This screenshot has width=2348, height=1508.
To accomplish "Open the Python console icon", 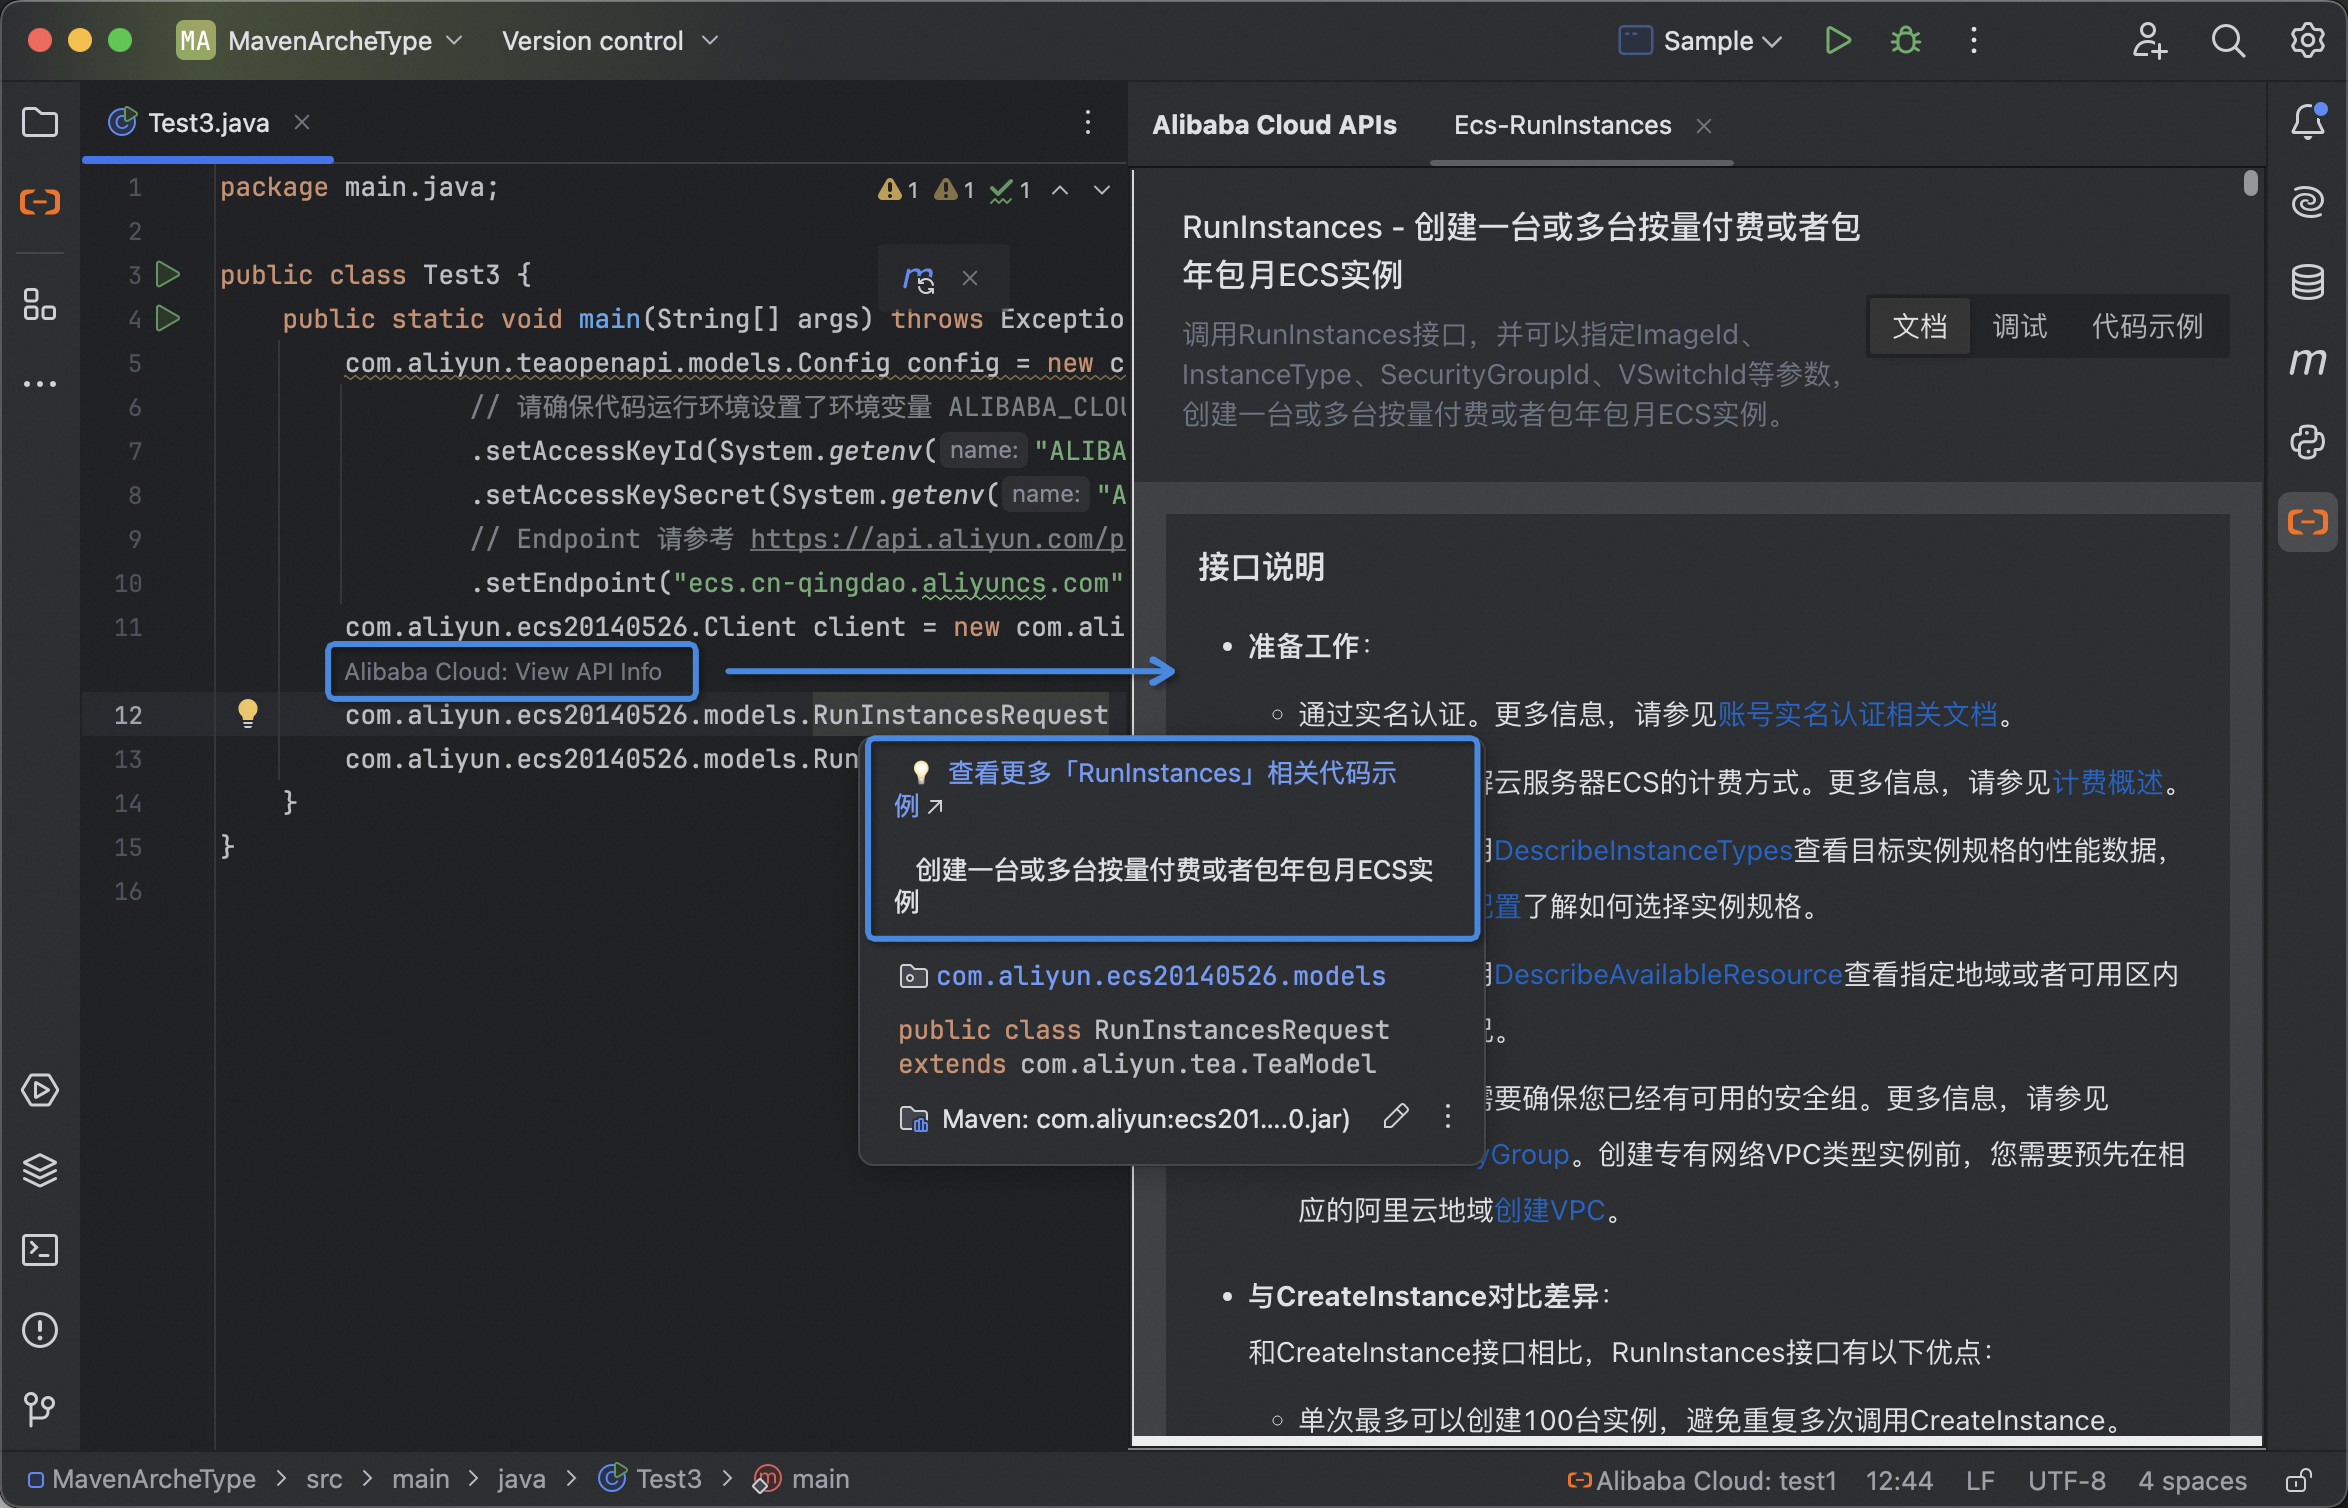I will click(2308, 442).
